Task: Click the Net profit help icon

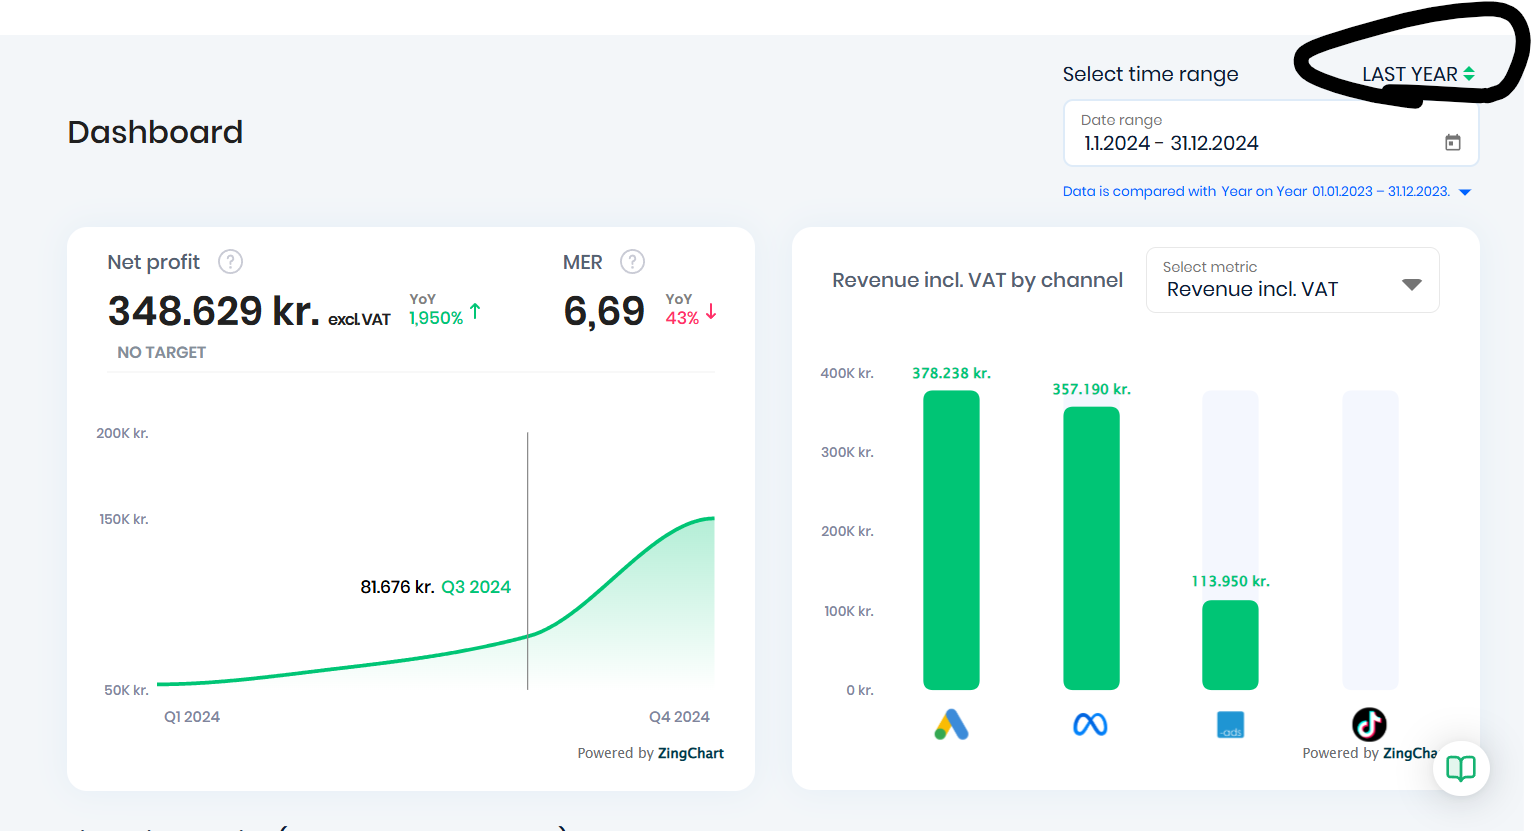Action: (x=231, y=262)
